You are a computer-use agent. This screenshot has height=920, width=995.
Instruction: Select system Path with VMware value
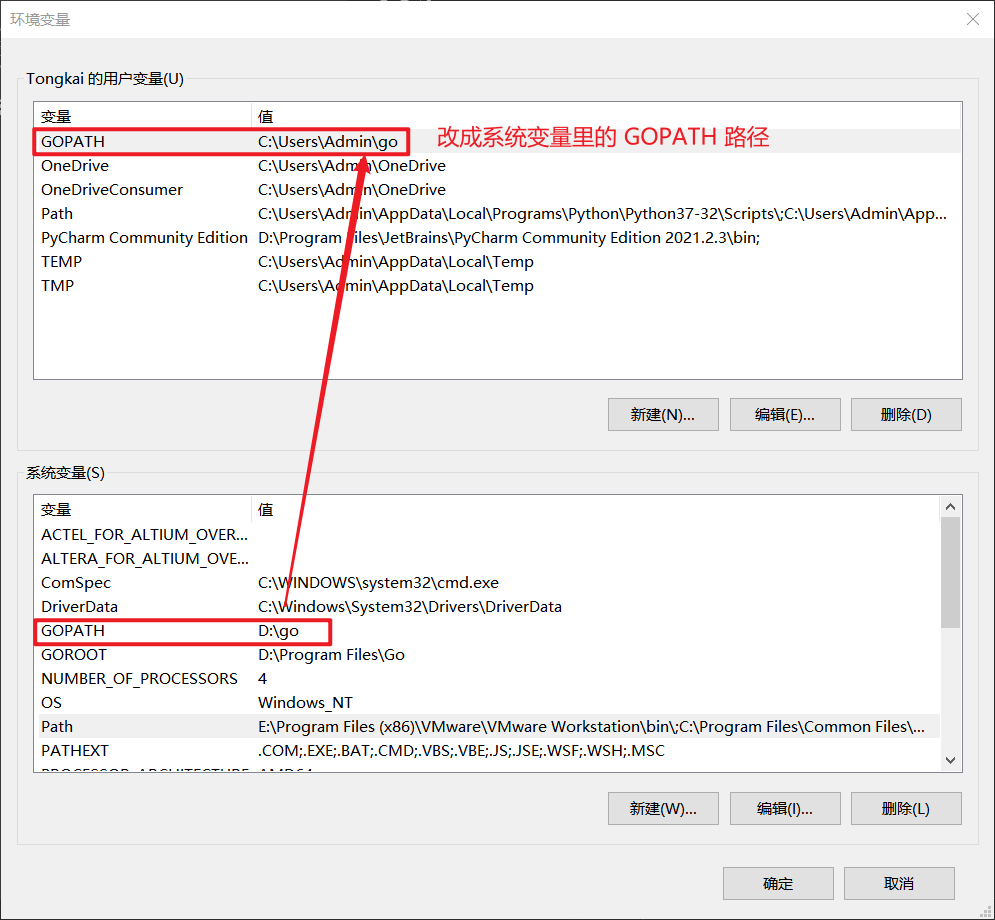click(487, 726)
